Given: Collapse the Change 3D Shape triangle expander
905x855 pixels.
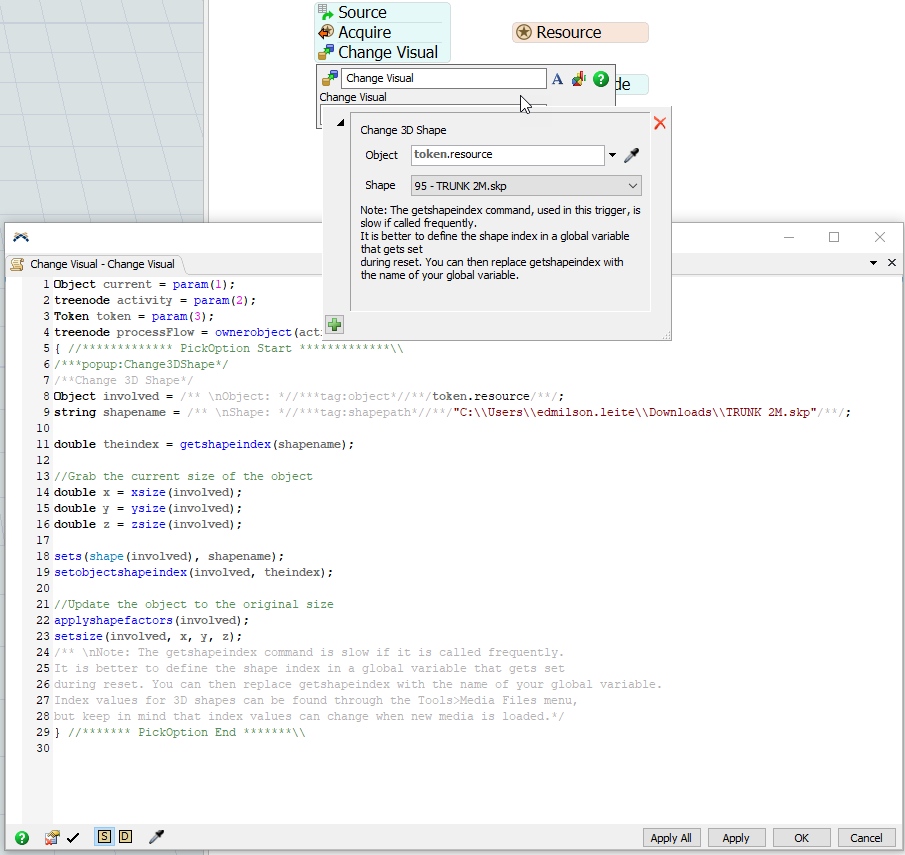Looking at the screenshot, I should pyautogui.click(x=340, y=124).
